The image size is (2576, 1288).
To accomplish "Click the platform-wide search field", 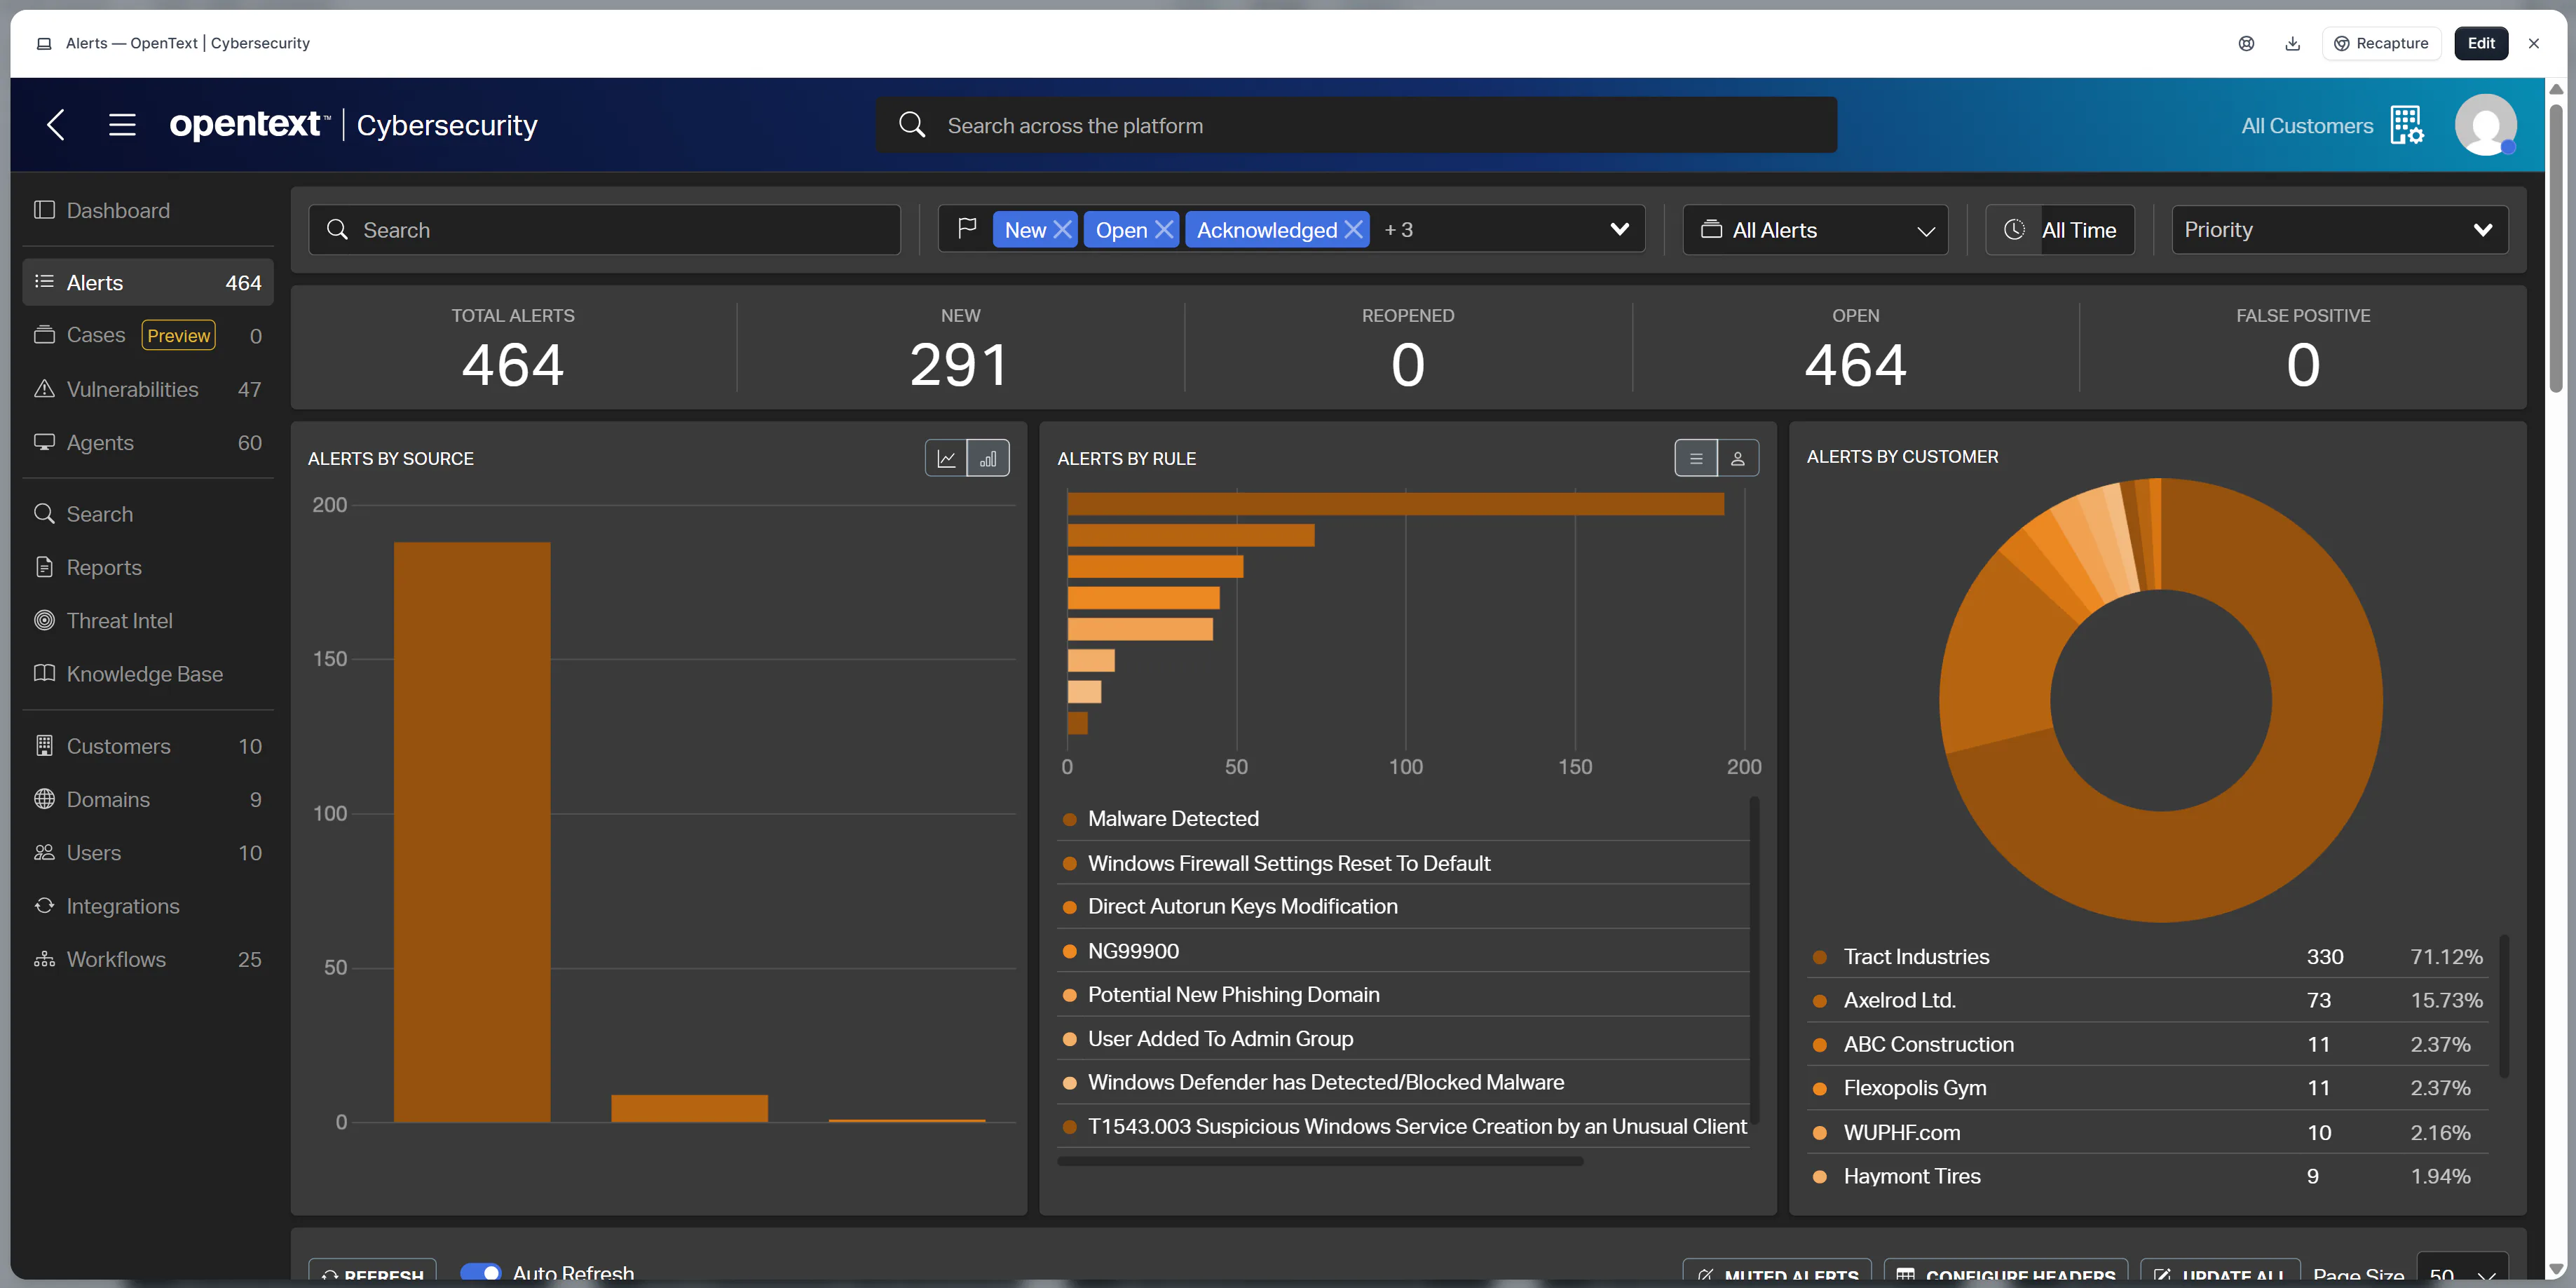I will point(1356,125).
